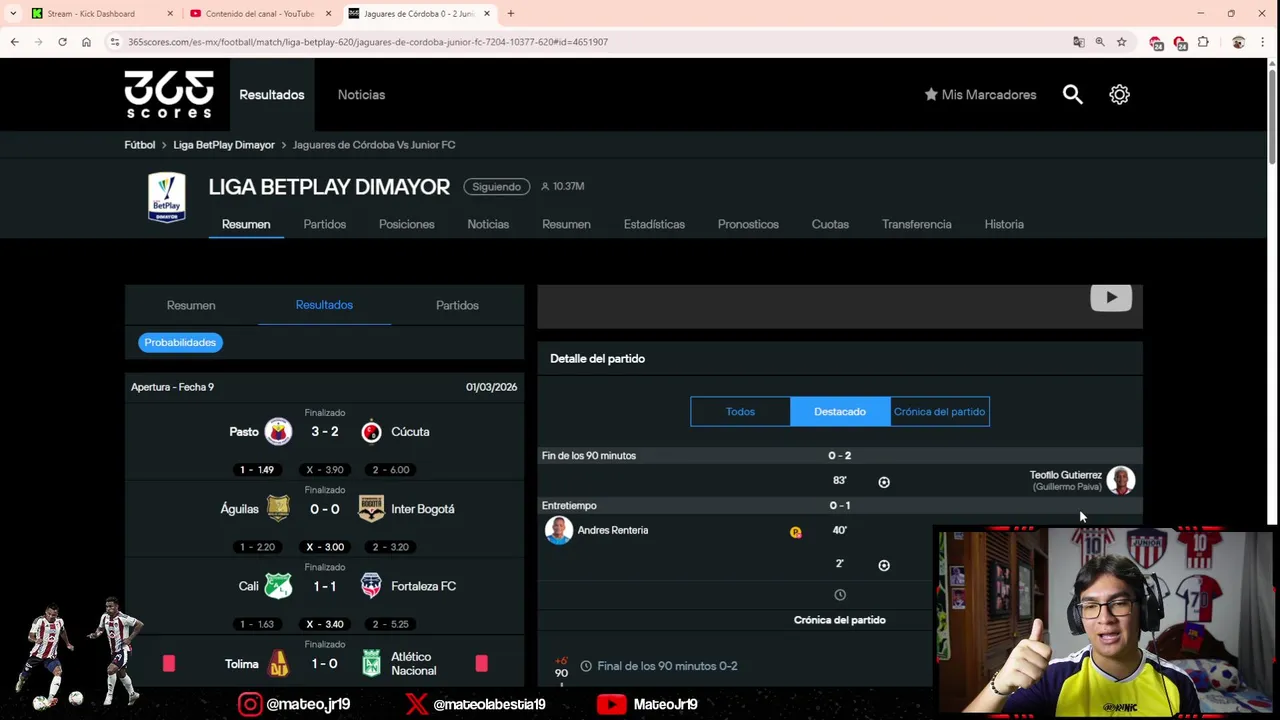This screenshot has width=1280, height=720.
Task: Select the Todos filter
Action: (x=740, y=411)
